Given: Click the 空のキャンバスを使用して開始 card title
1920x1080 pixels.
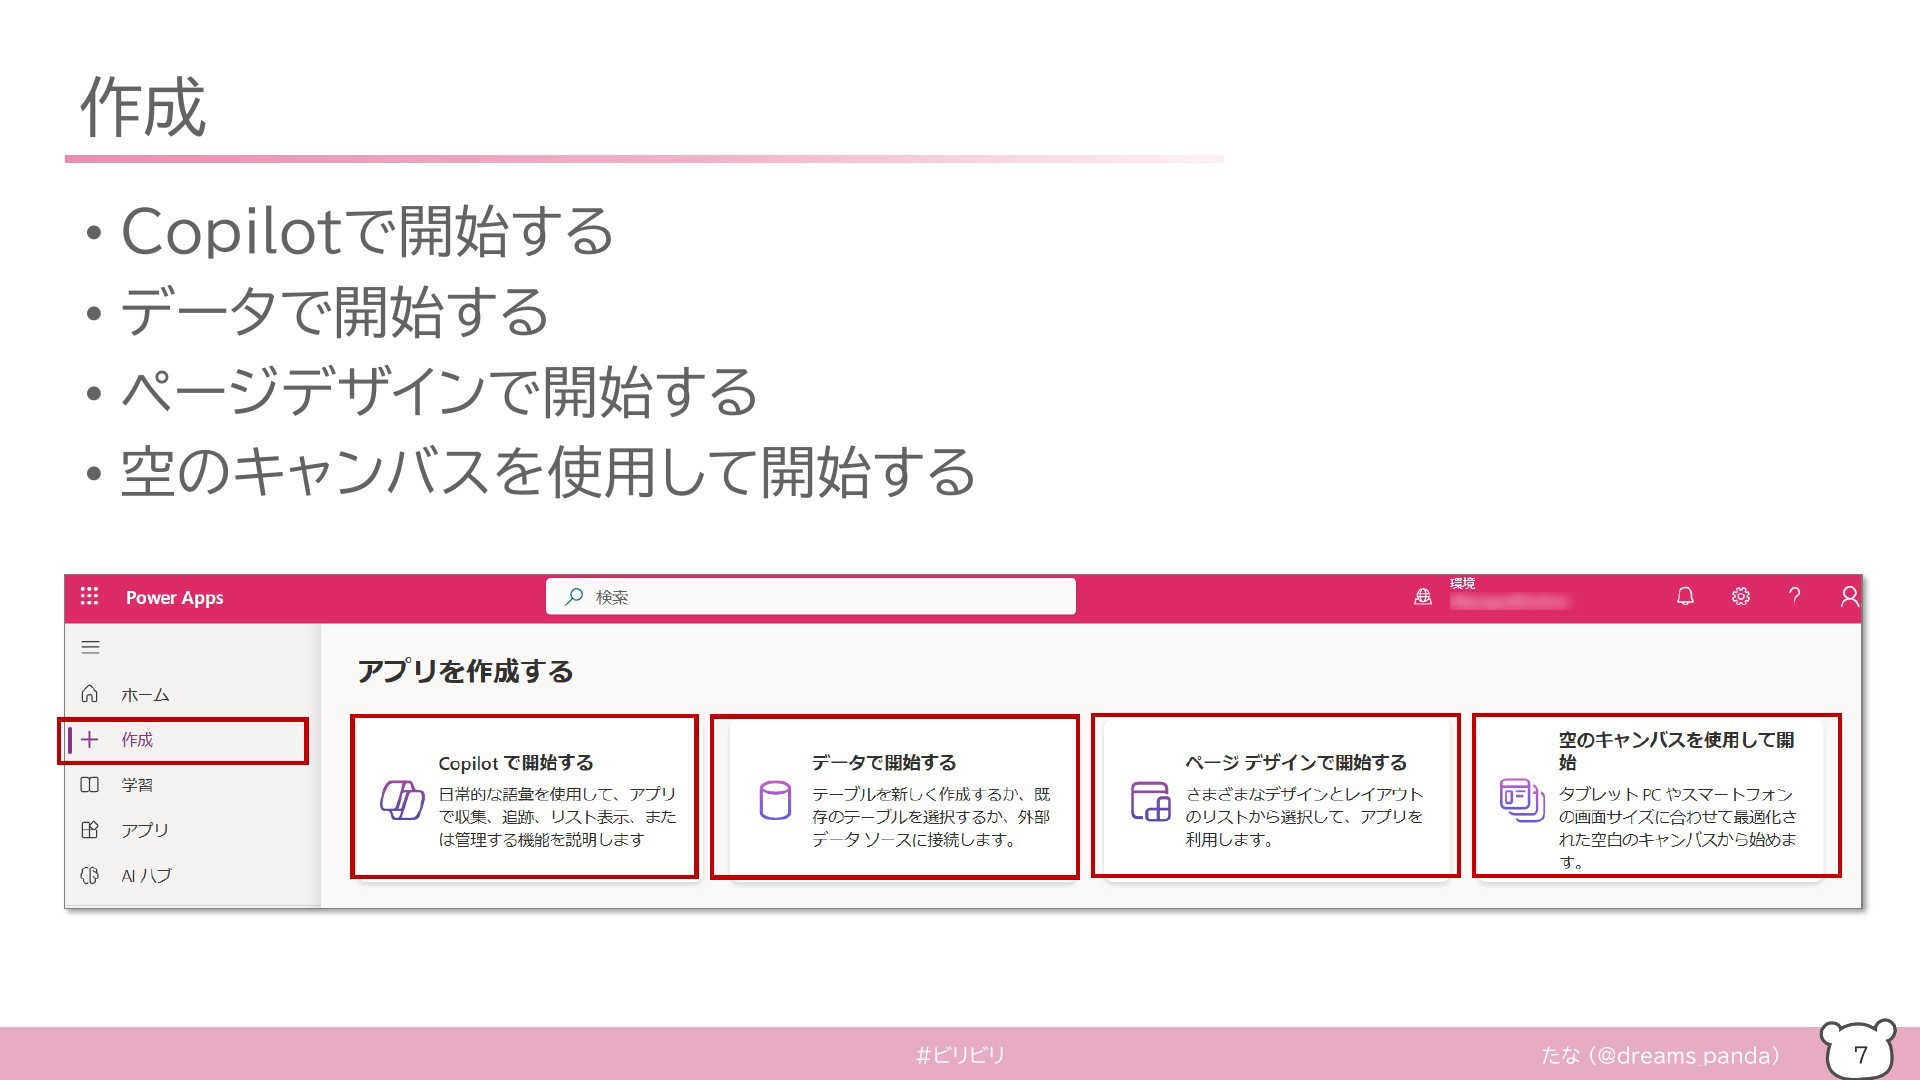Looking at the screenshot, I should pos(1676,751).
